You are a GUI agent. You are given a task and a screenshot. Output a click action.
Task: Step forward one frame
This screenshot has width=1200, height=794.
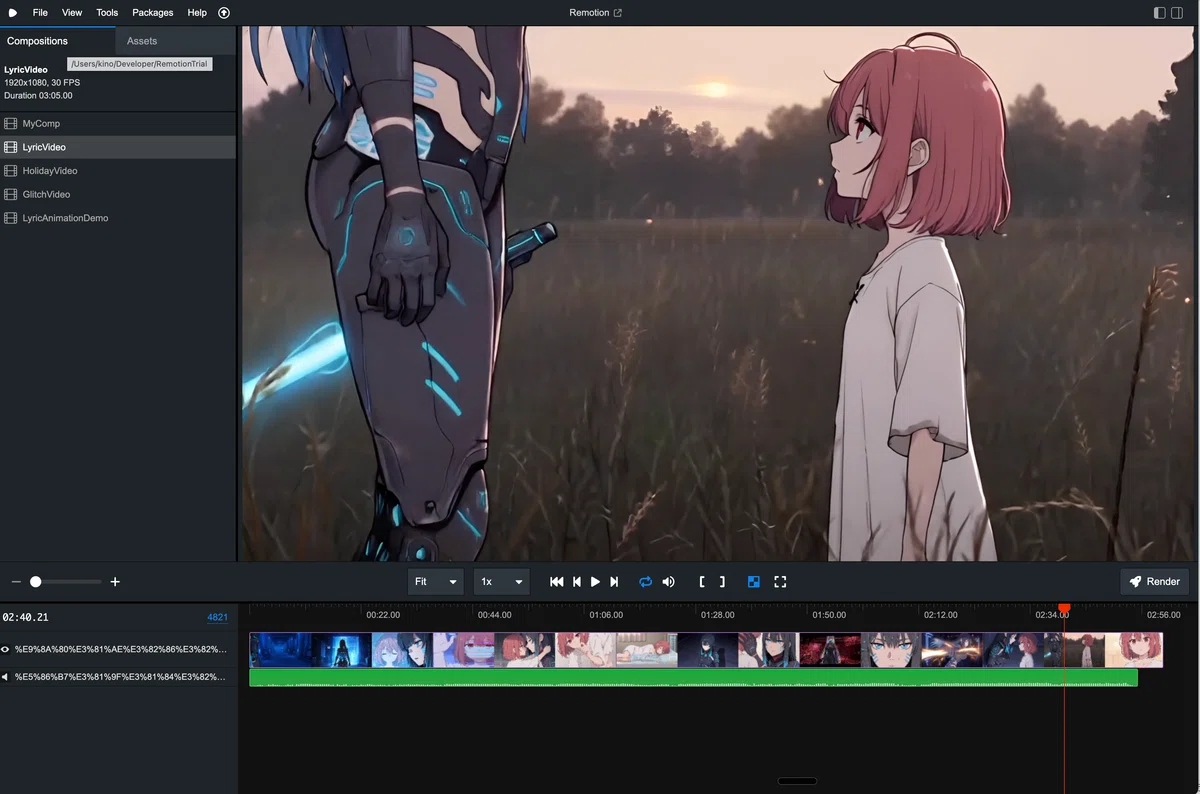[x=614, y=582]
